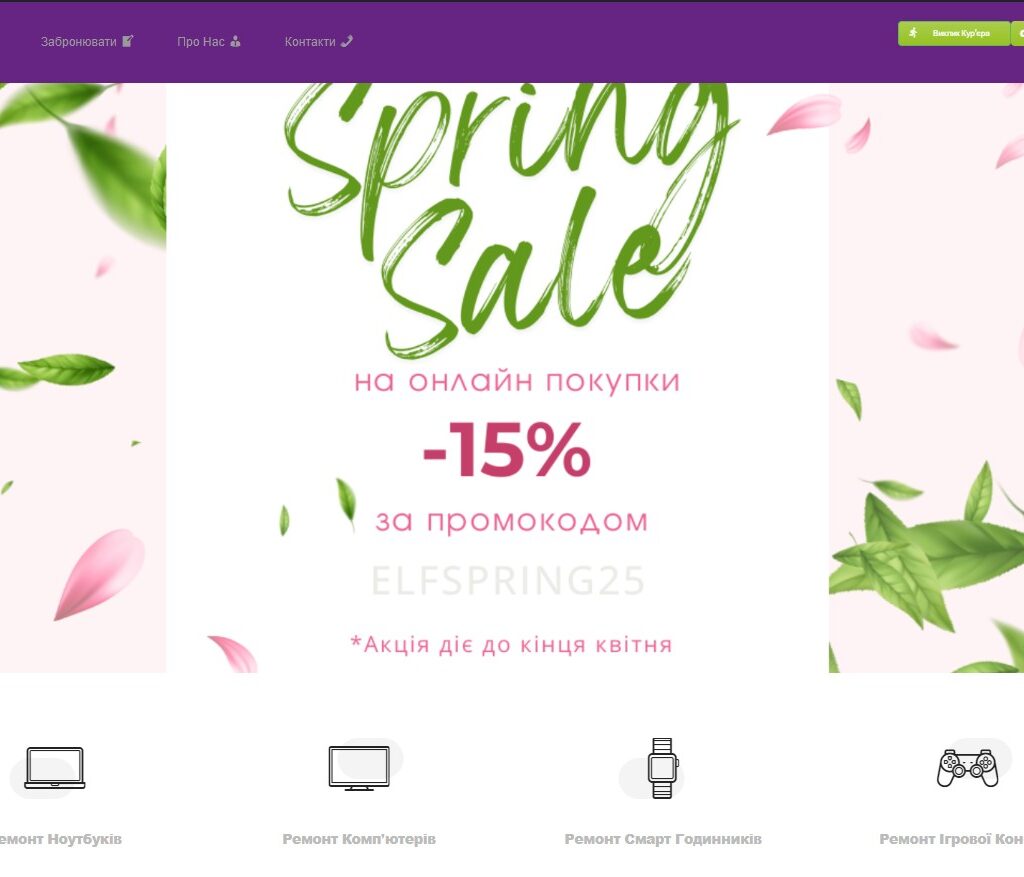Viewport: 1024px width, 877px height.
Task: Open the Ремонт Ноутбуків link
Action: point(61,838)
